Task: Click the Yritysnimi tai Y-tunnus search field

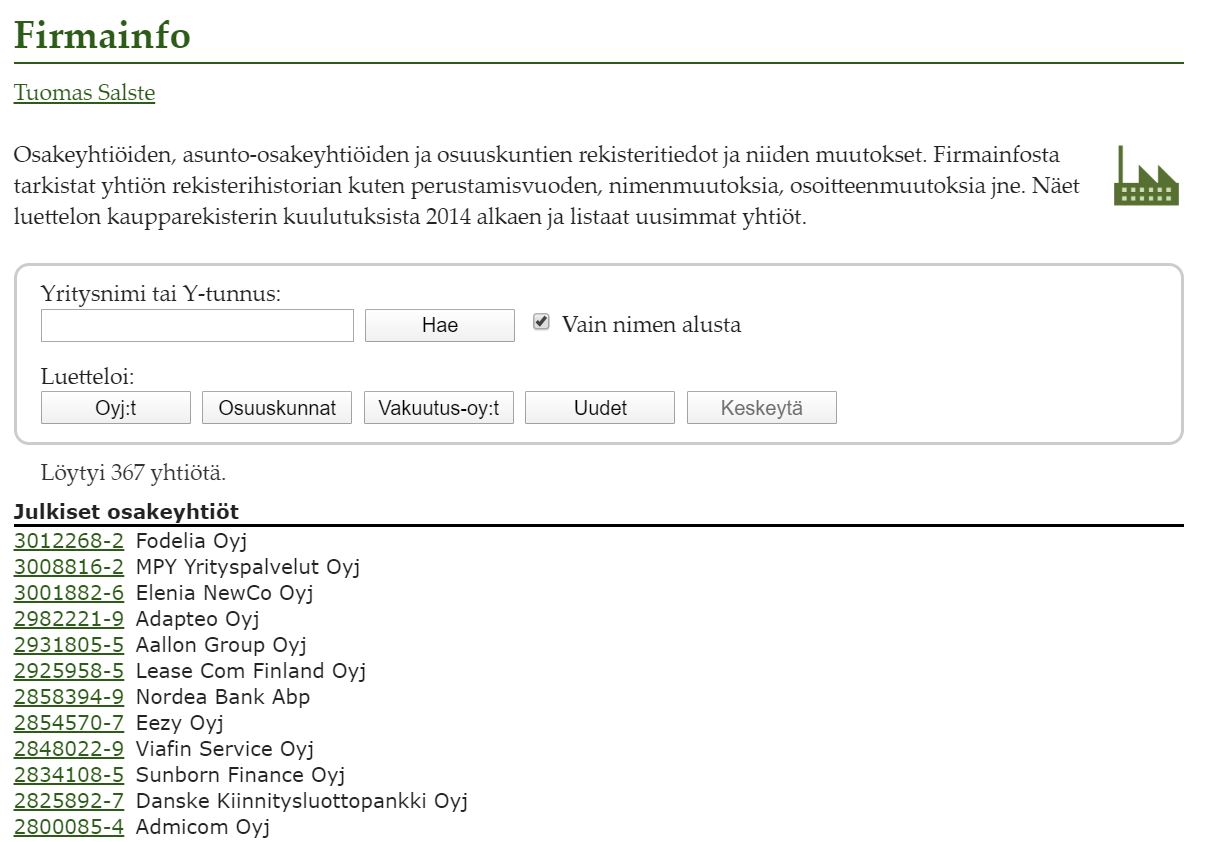Action: [197, 326]
